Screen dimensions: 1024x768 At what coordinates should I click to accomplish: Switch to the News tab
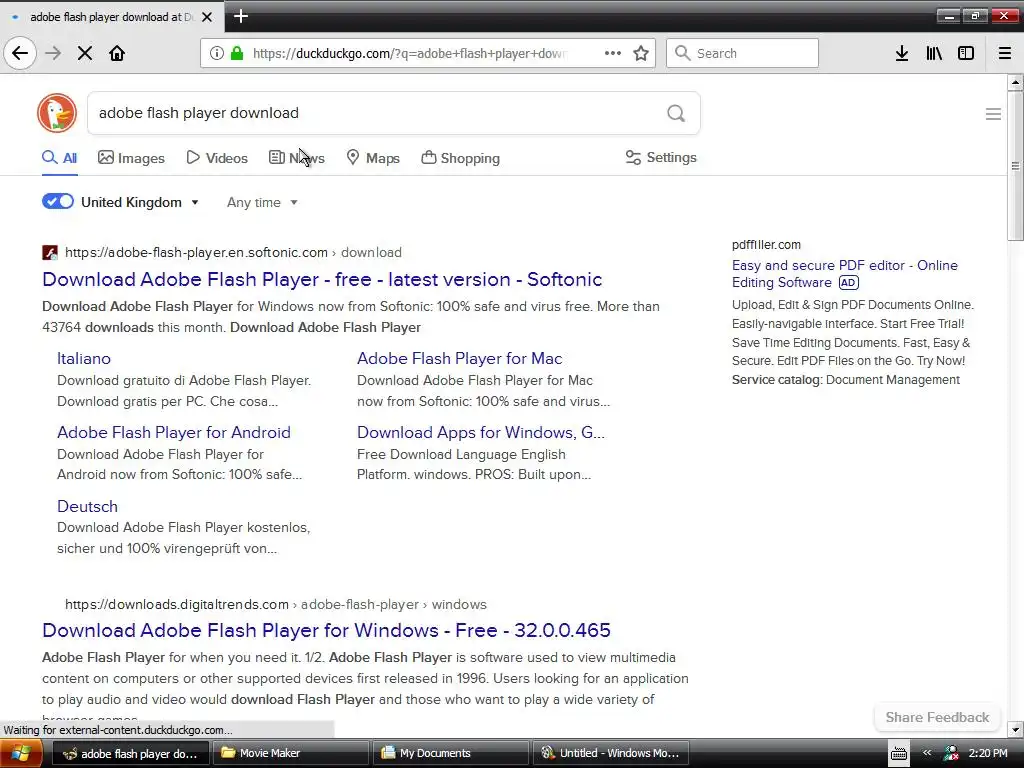[x=296, y=158]
